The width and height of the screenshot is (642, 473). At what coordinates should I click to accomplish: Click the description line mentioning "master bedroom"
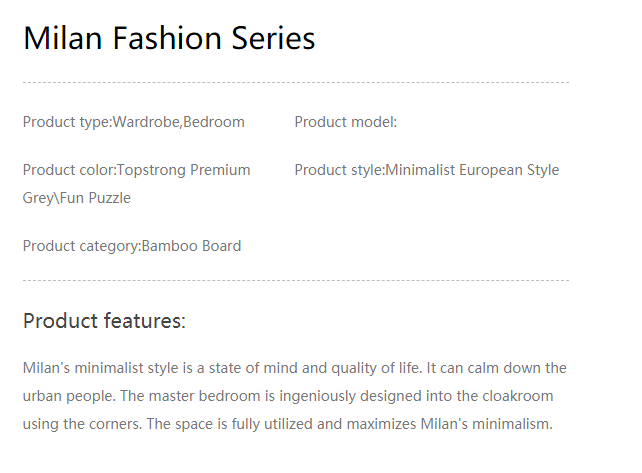tap(288, 396)
